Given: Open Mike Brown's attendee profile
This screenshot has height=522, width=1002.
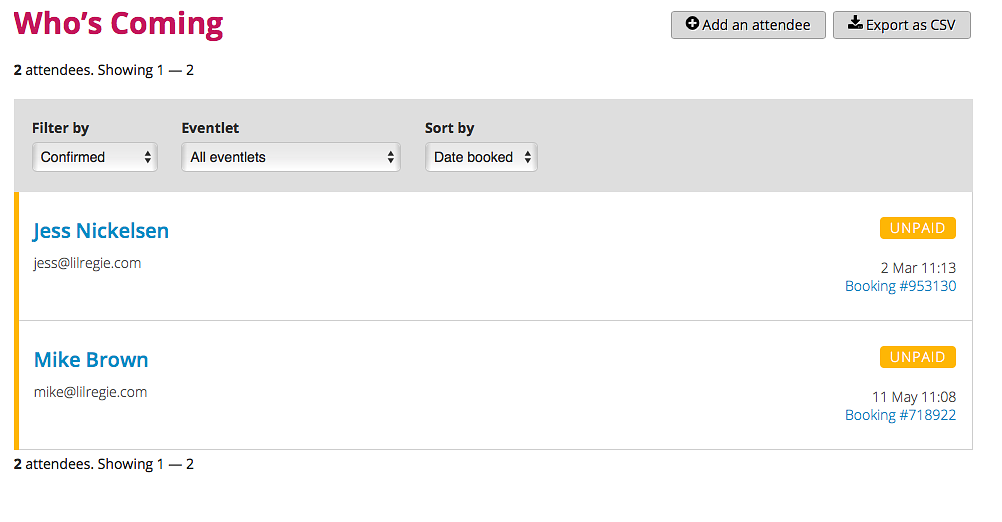Looking at the screenshot, I should click(x=91, y=360).
